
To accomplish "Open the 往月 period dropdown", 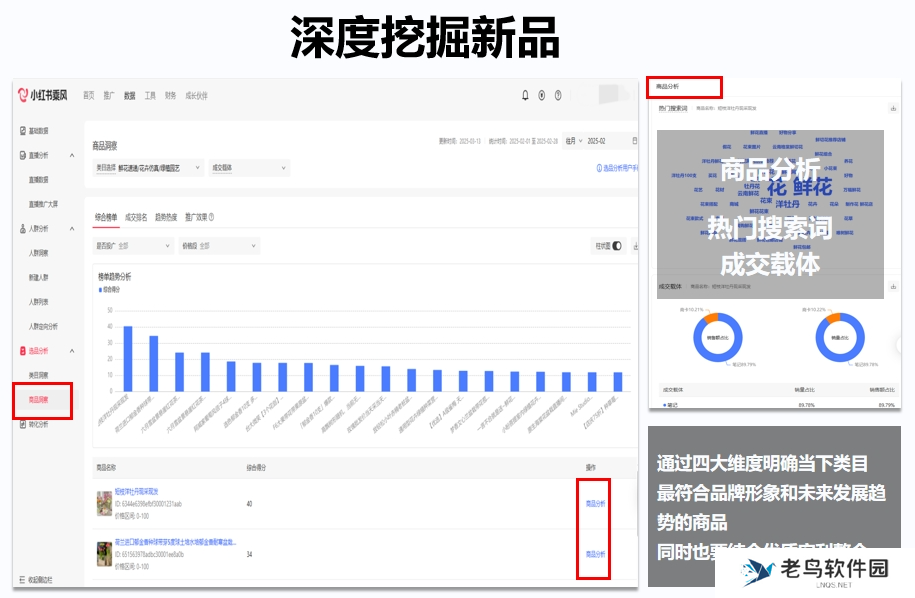I will pyautogui.click(x=574, y=141).
